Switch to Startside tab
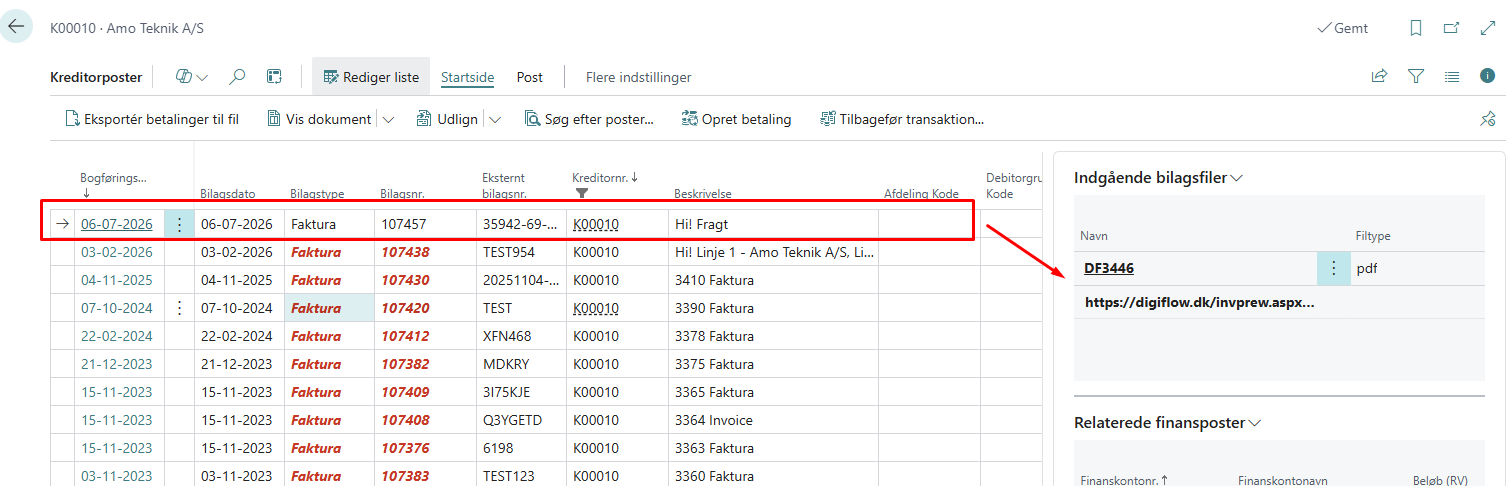 468,77
